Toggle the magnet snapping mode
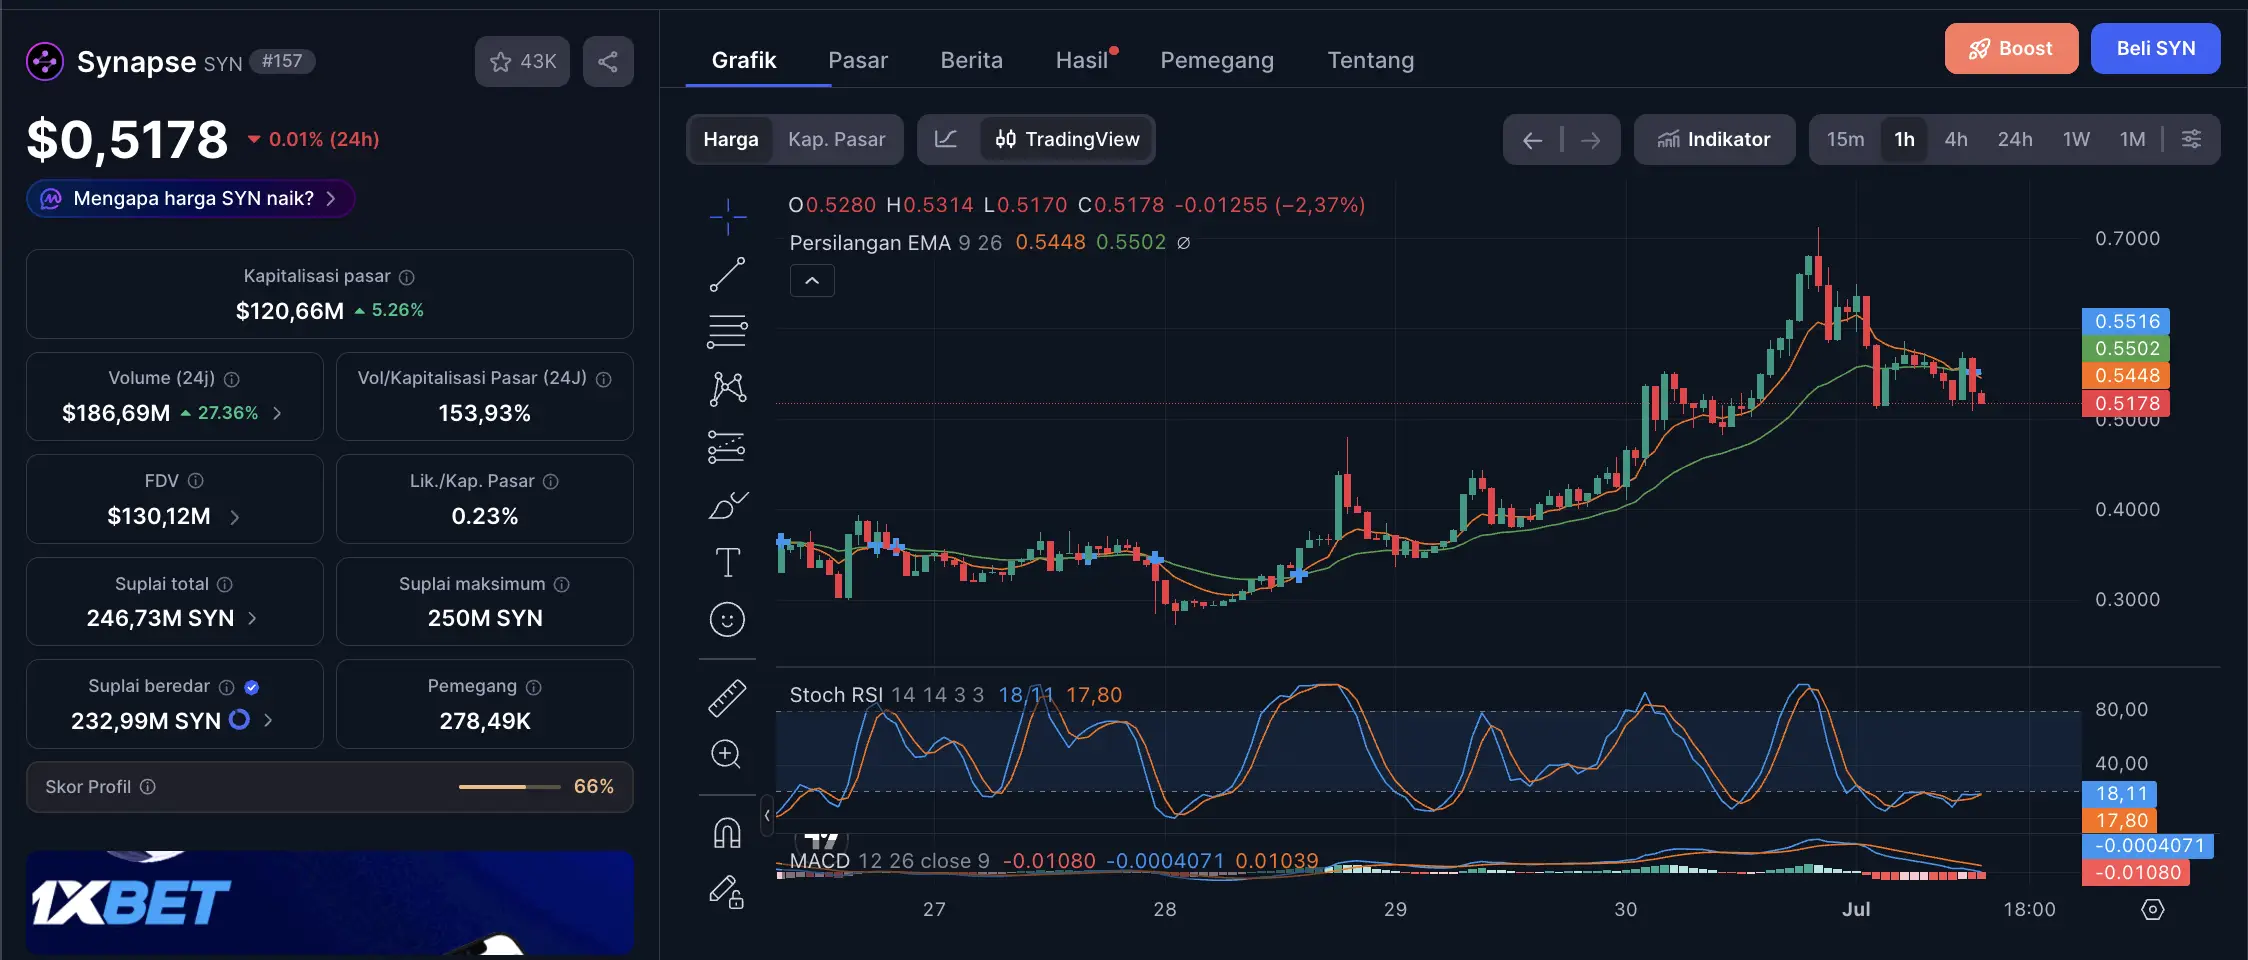The width and height of the screenshot is (2248, 960). tap(727, 832)
